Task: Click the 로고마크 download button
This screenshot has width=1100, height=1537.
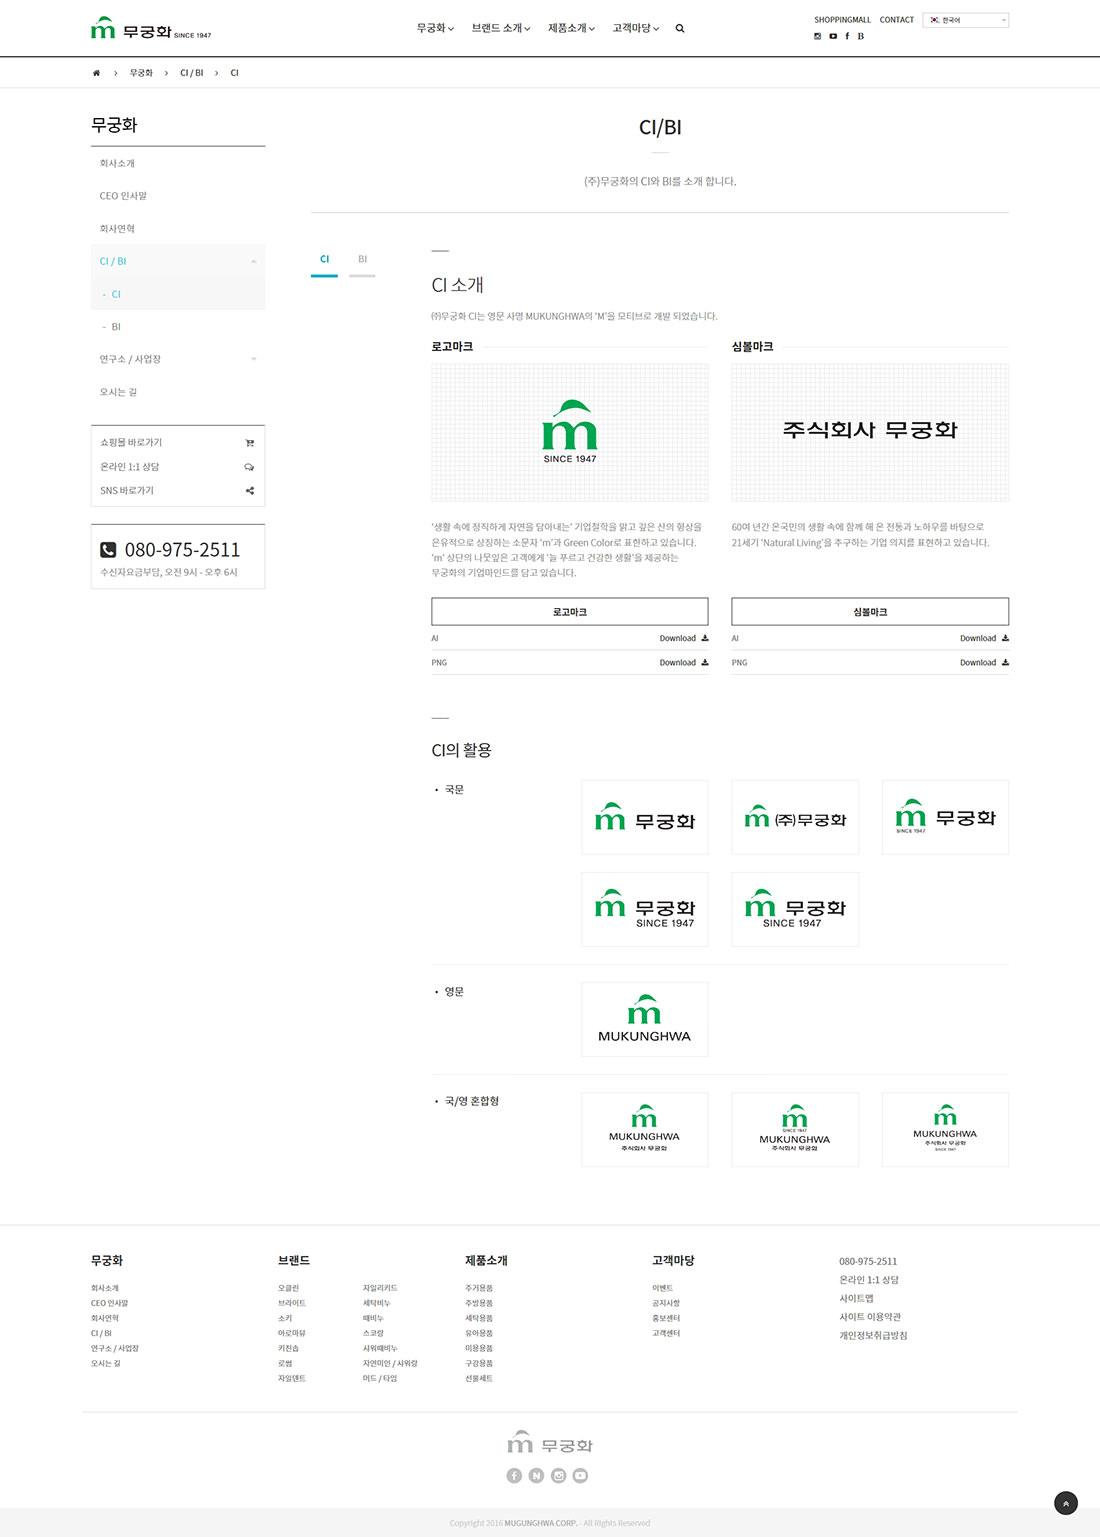Action: [570, 611]
